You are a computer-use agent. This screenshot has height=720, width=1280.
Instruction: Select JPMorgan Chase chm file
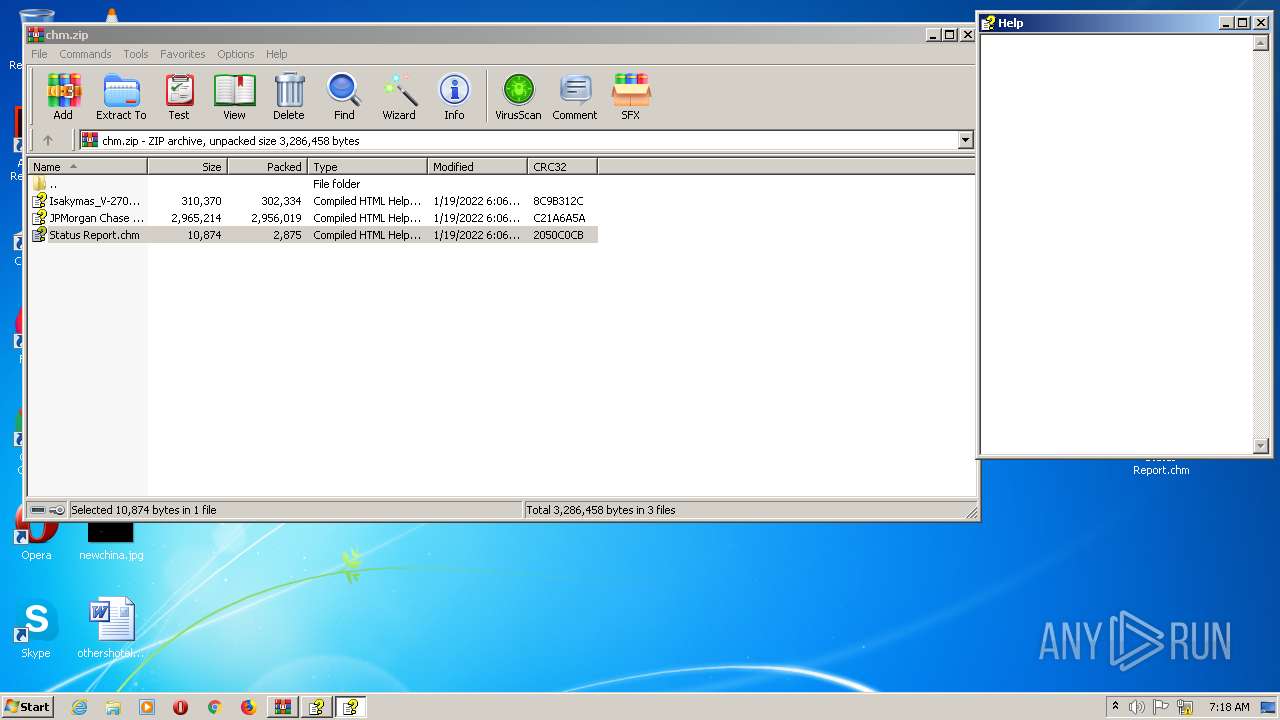(x=313, y=218)
